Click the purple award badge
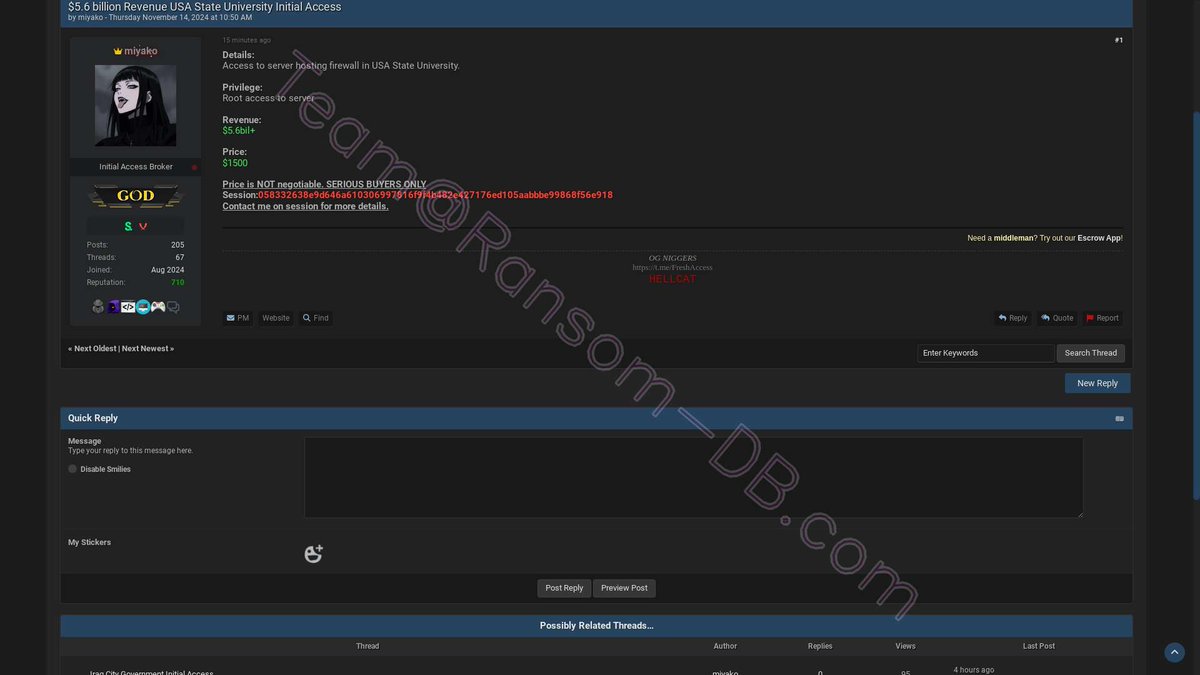This screenshot has height=675, width=1200. point(113,307)
